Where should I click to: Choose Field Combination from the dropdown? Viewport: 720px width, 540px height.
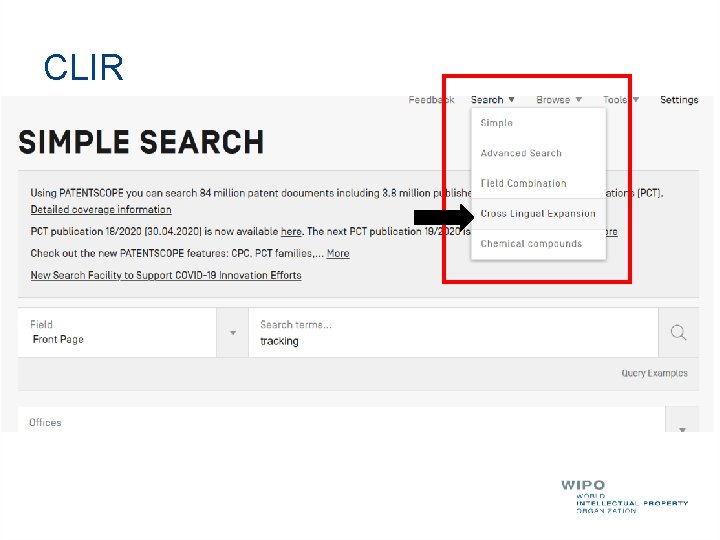pos(538,183)
